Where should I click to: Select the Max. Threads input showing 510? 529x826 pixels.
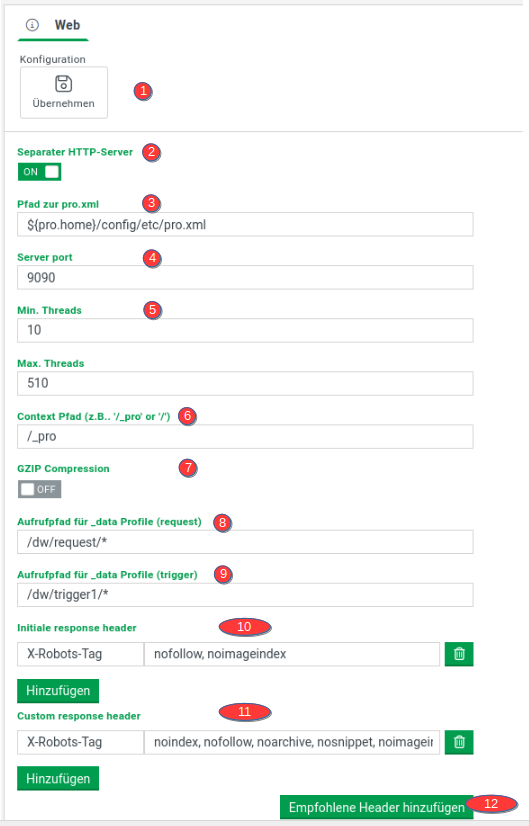click(245, 384)
